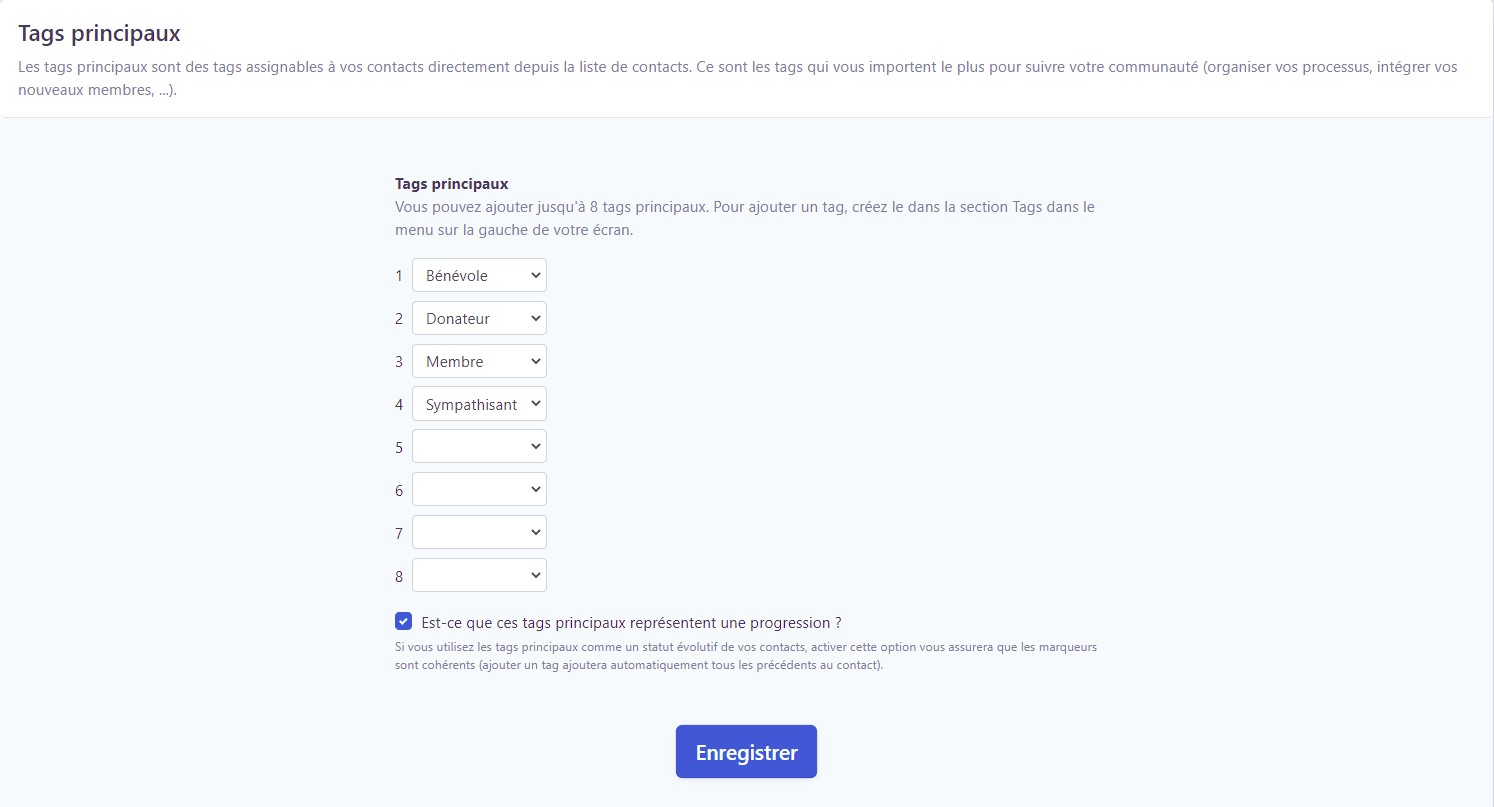Click the 'représentent une progression ?' checkbox label
The image size is (1494, 807).
click(631, 622)
